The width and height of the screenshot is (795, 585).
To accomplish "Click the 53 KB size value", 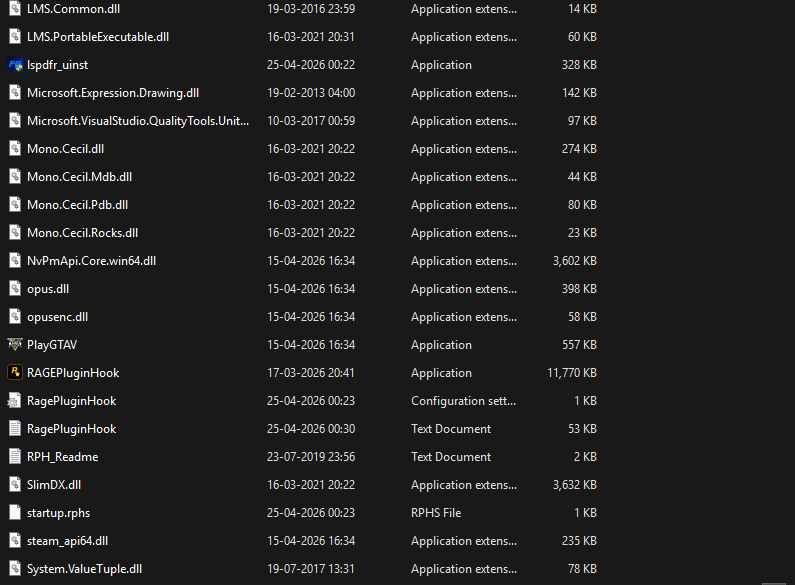I will tap(582, 429).
